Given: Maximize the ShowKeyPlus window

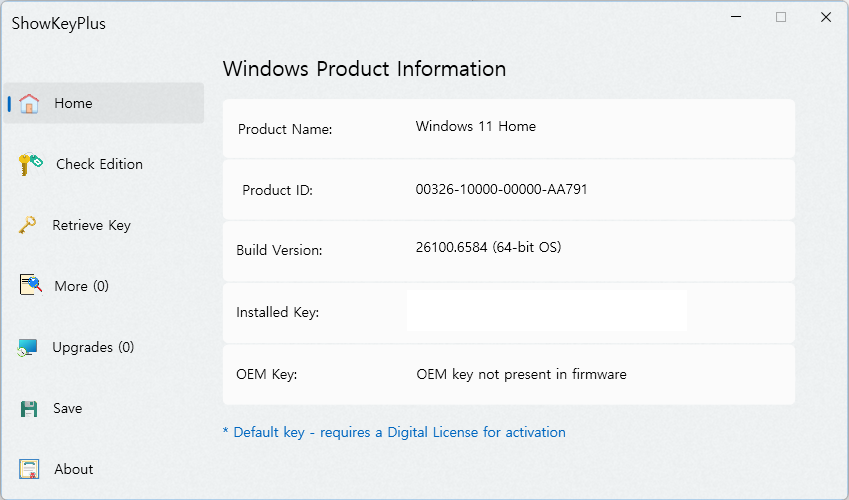Looking at the screenshot, I should click(781, 17).
